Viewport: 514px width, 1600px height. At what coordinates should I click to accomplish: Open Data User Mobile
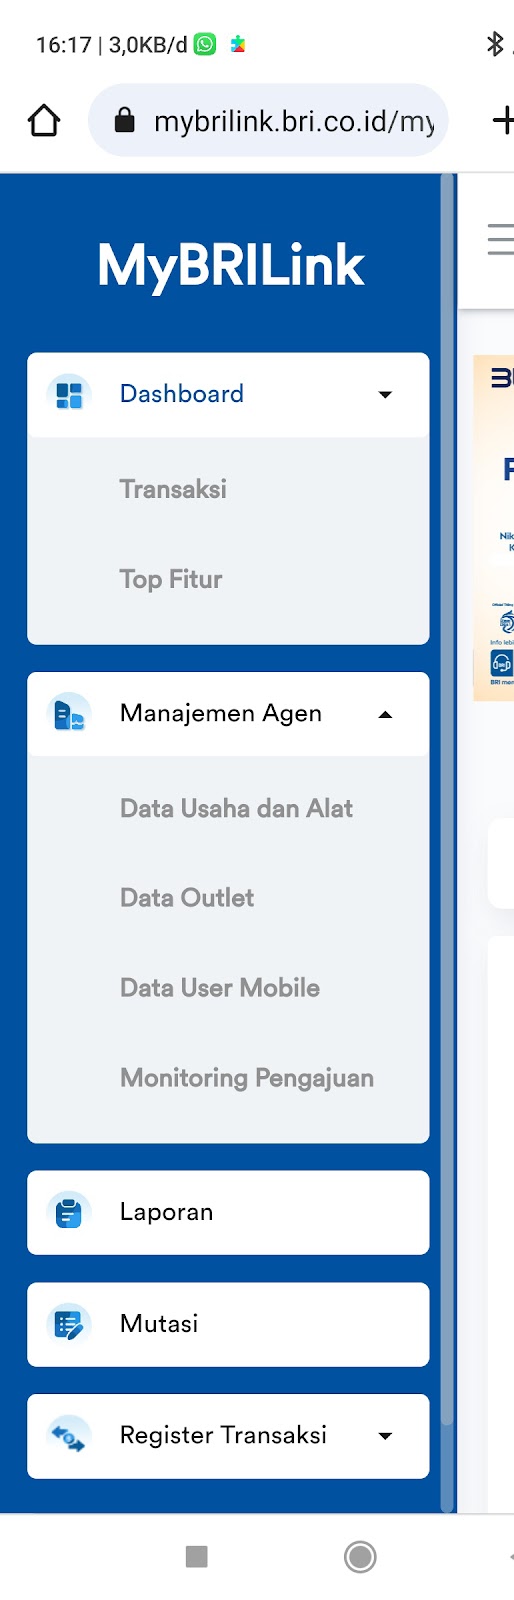220,988
